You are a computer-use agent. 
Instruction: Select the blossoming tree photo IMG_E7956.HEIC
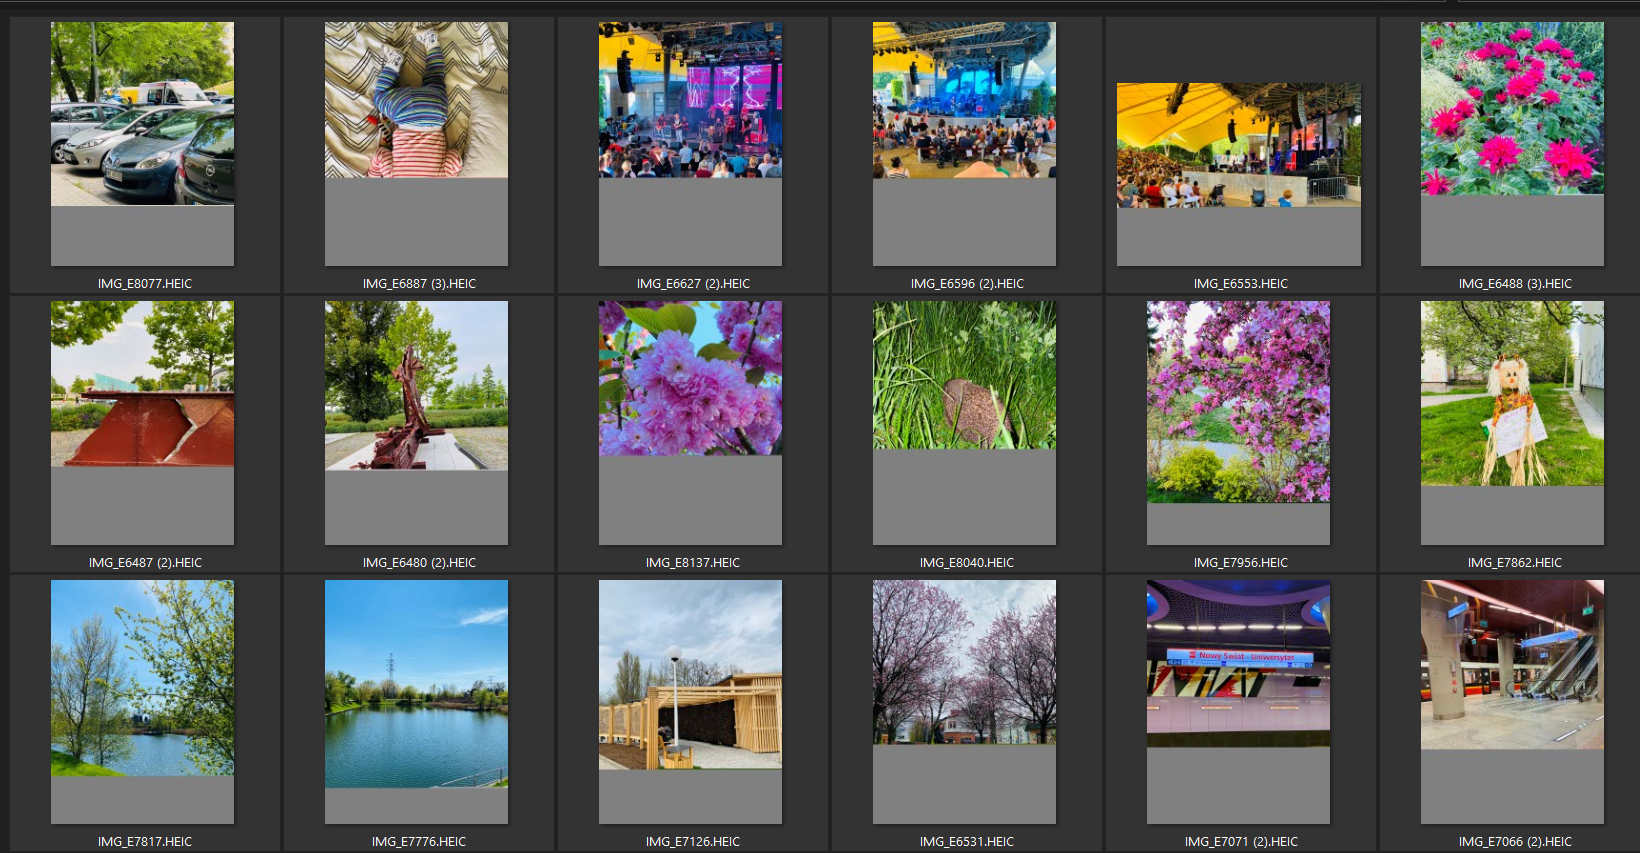pos(1238,402)
